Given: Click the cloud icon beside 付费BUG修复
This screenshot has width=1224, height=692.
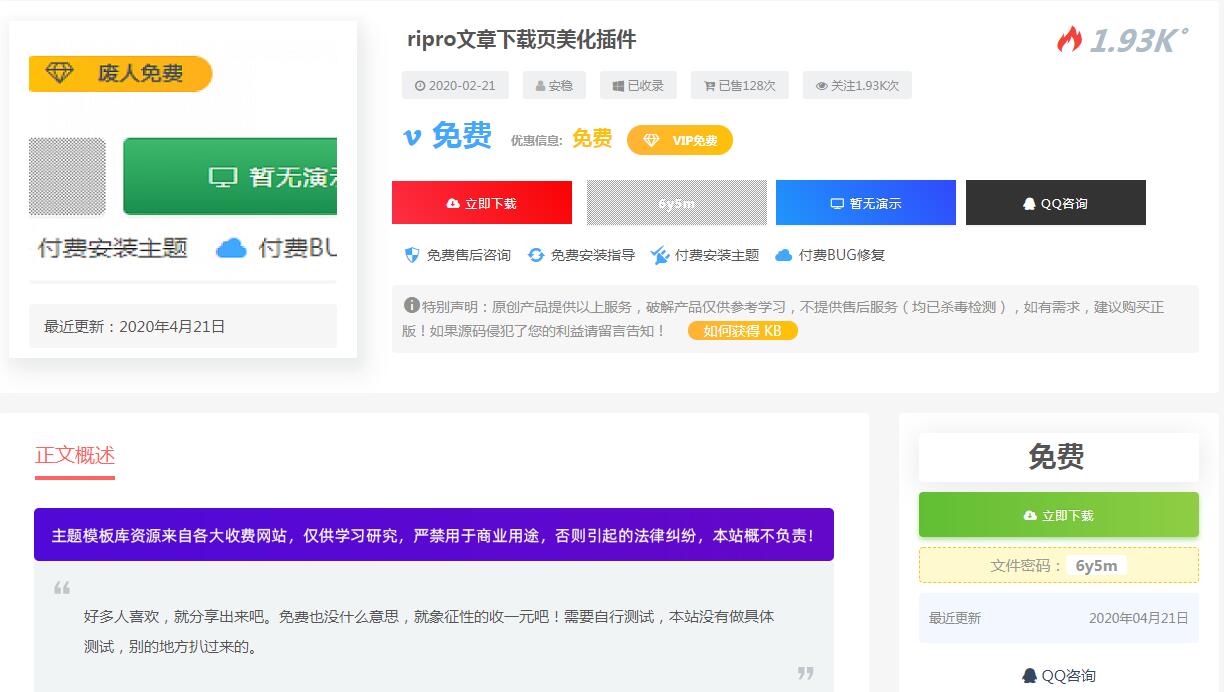Looking at the screenshot, I should point(785,255).
